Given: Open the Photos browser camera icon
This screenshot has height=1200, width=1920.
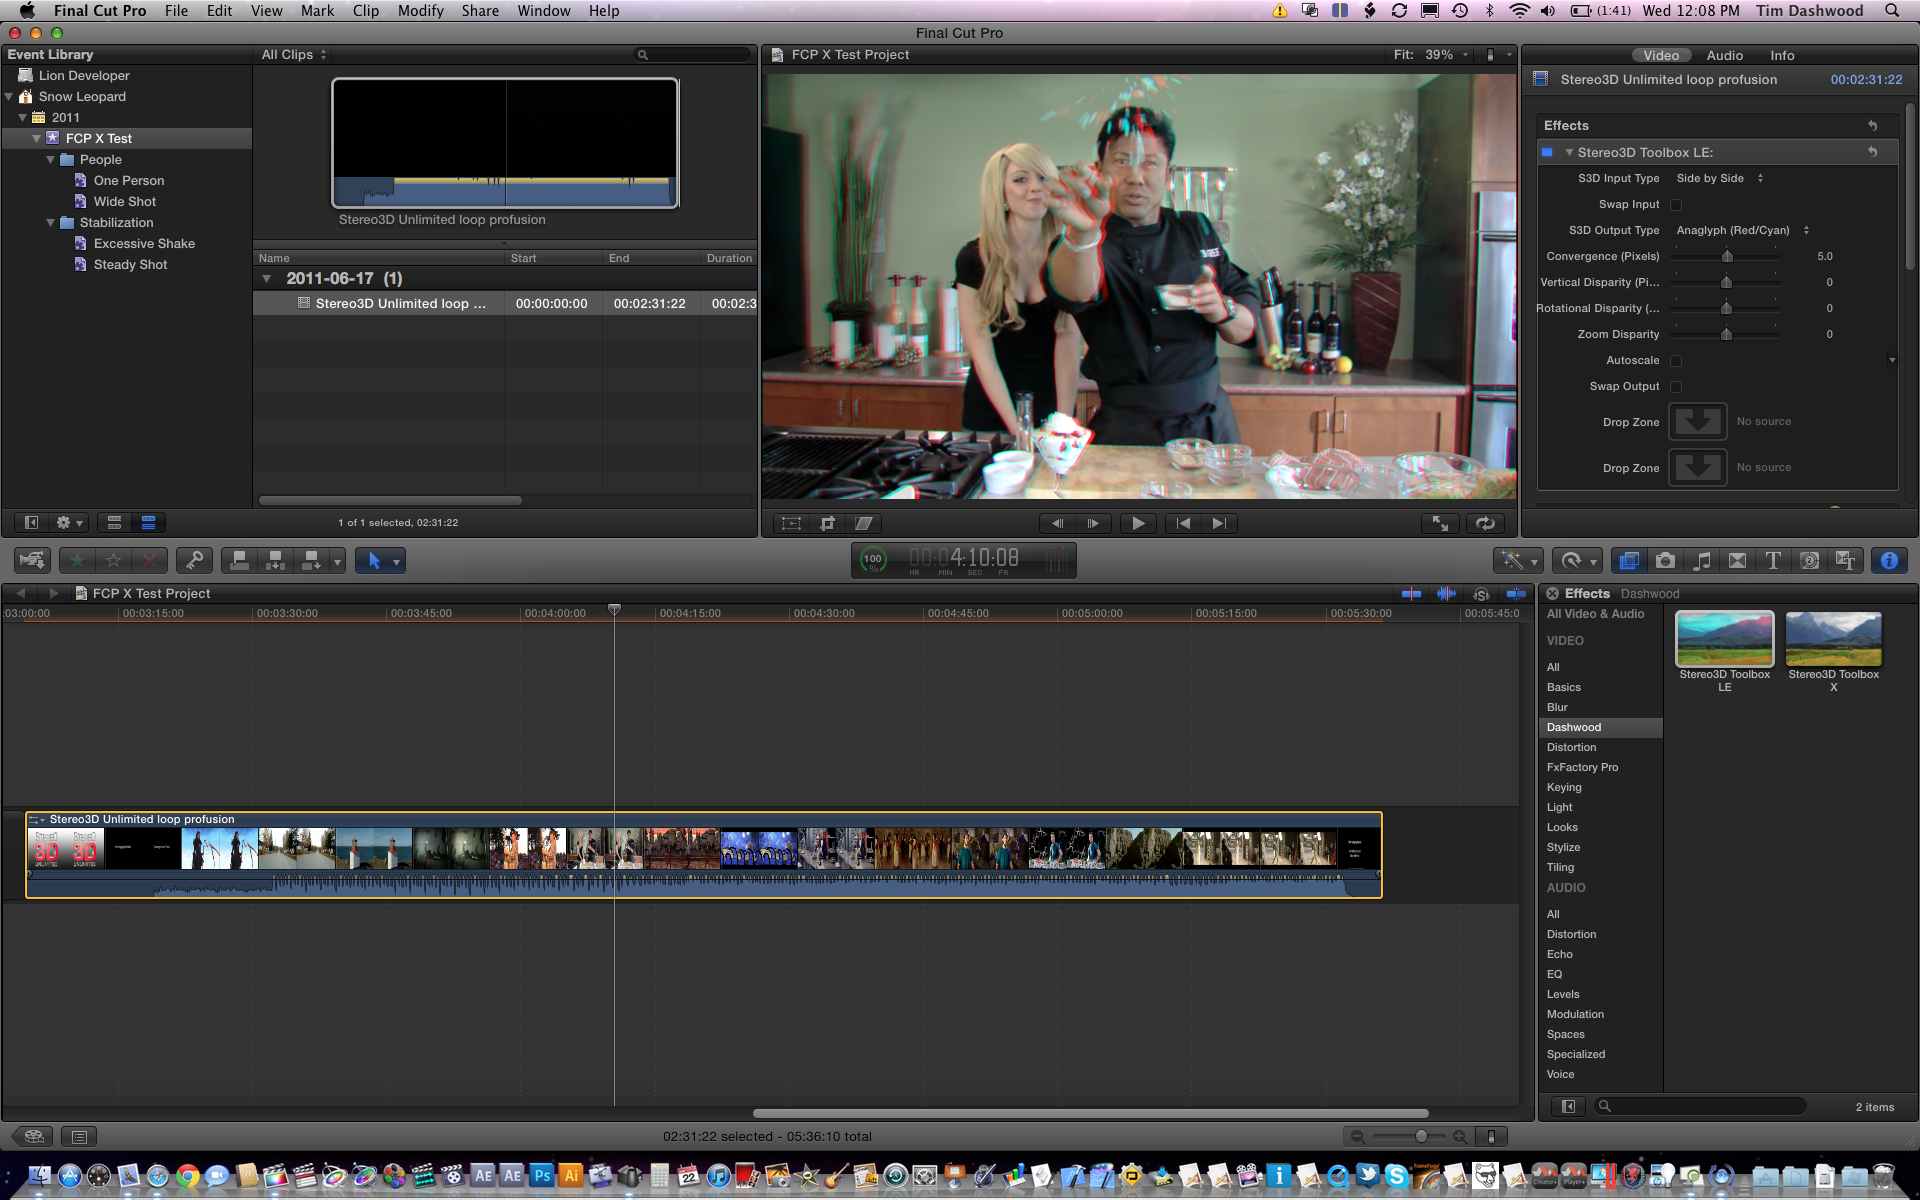Looking at the screenshot, I should [x=1665, y=561].
